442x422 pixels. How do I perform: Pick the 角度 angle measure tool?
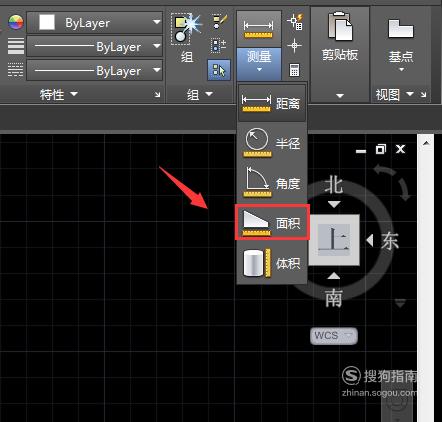pos(272,183)
